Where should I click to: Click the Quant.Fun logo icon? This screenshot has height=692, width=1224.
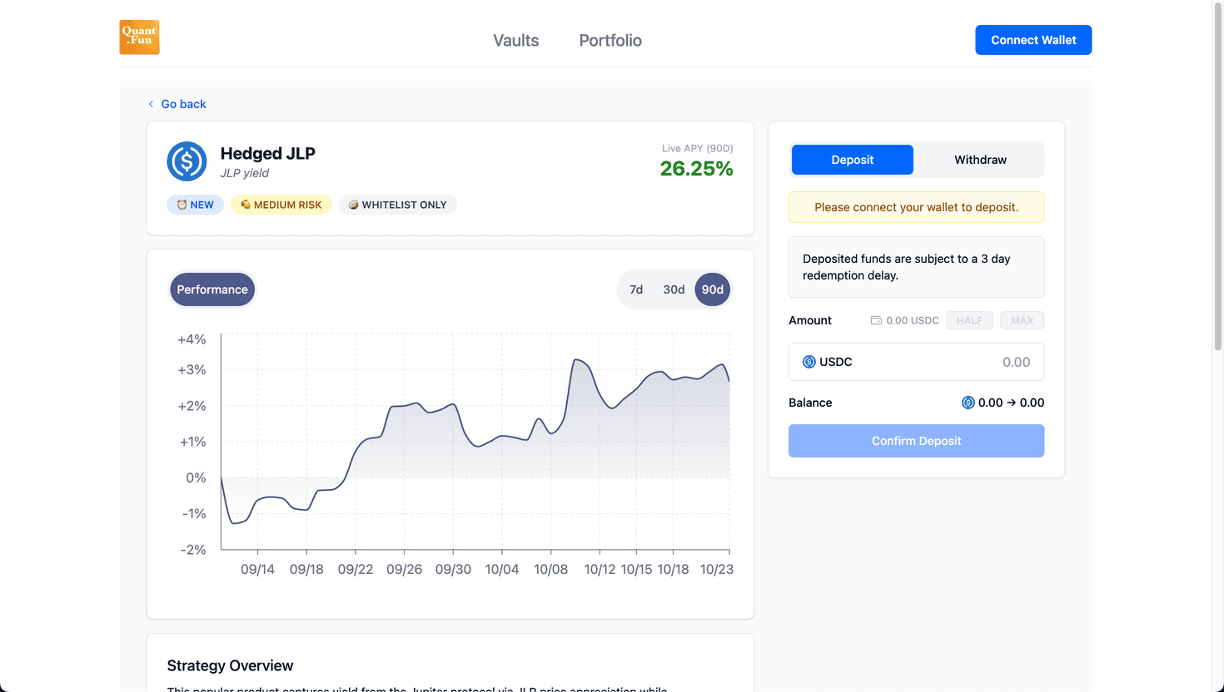(x=139, y=38)
